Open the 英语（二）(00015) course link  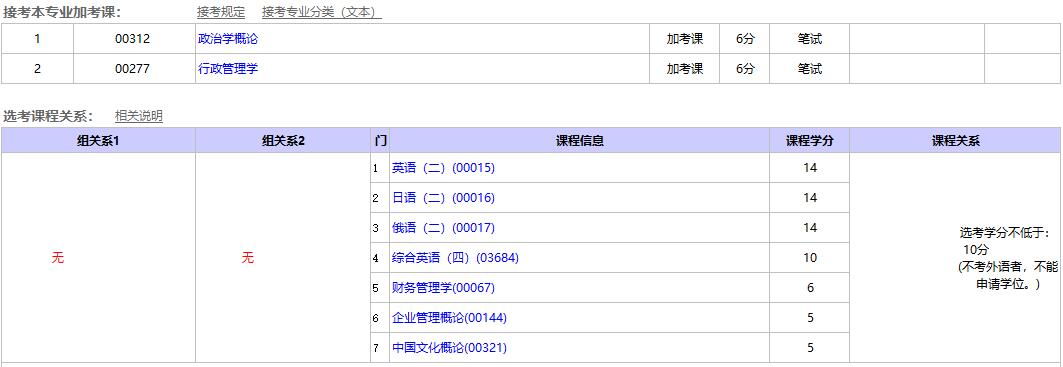[443, 168]
